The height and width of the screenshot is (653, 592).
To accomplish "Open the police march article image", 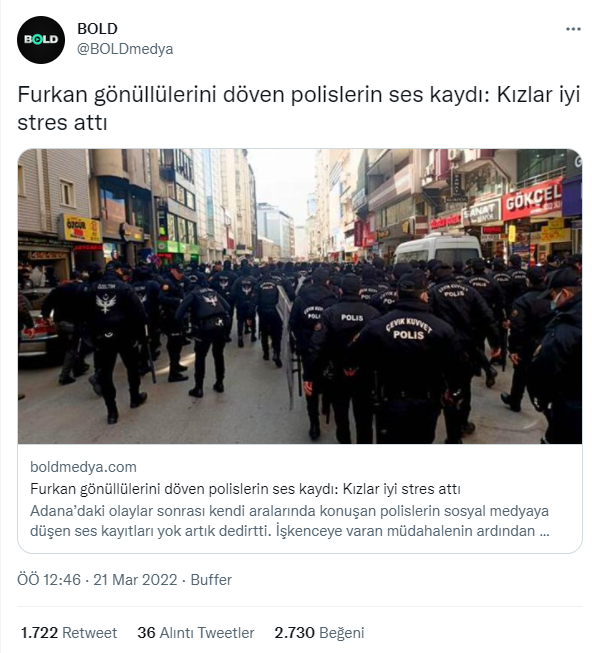I will (x=300, y=296).
